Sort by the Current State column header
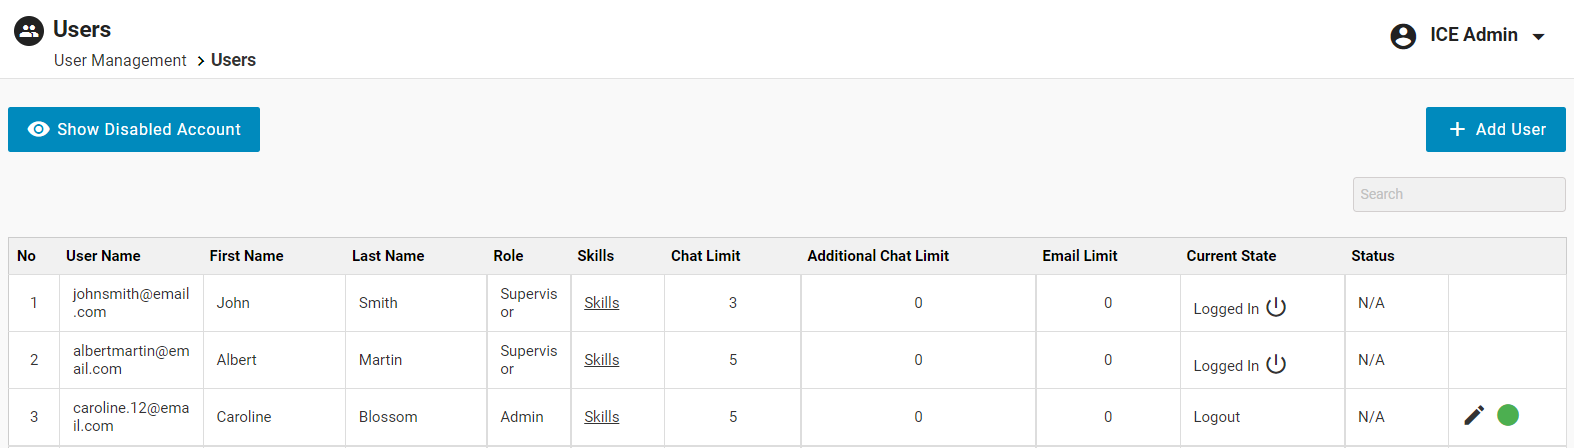The height and width of the screenshot is (448, 1574). coord(1231,256)
